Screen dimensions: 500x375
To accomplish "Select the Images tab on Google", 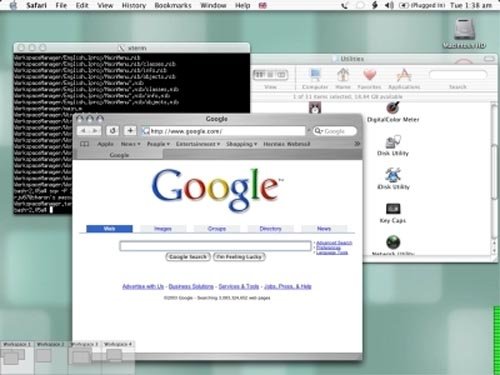I will (163, 229).
